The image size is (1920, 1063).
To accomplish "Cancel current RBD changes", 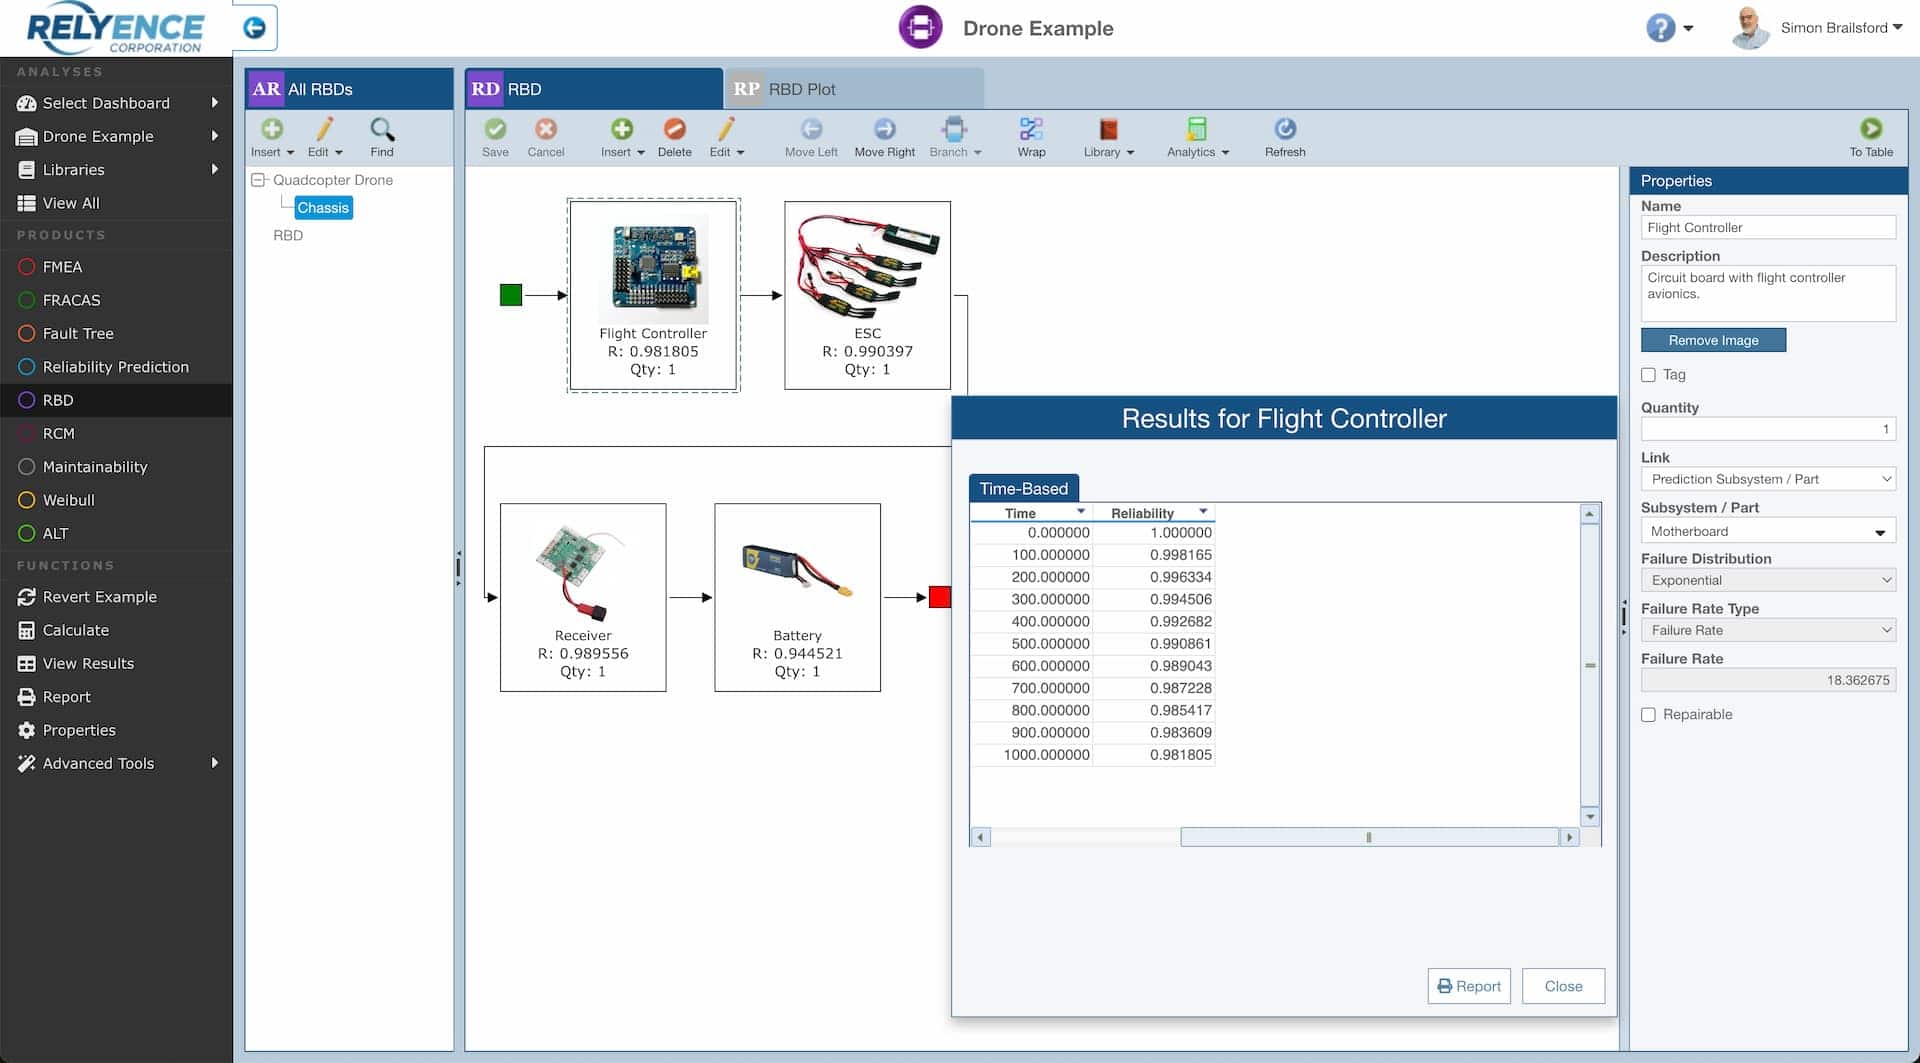I will coord(545,137).
